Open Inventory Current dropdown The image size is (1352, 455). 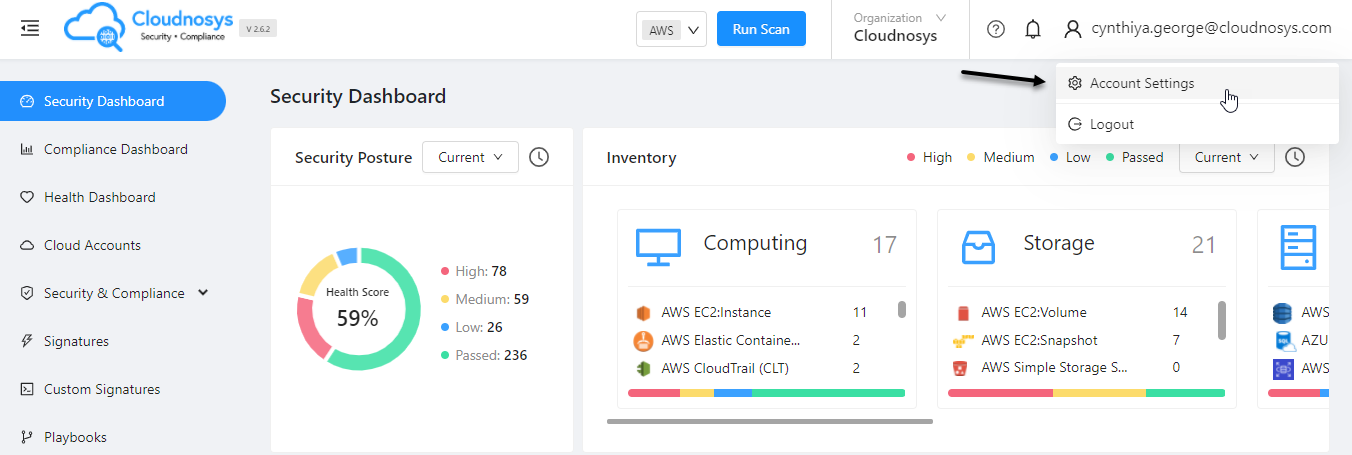pos(1226,157)
